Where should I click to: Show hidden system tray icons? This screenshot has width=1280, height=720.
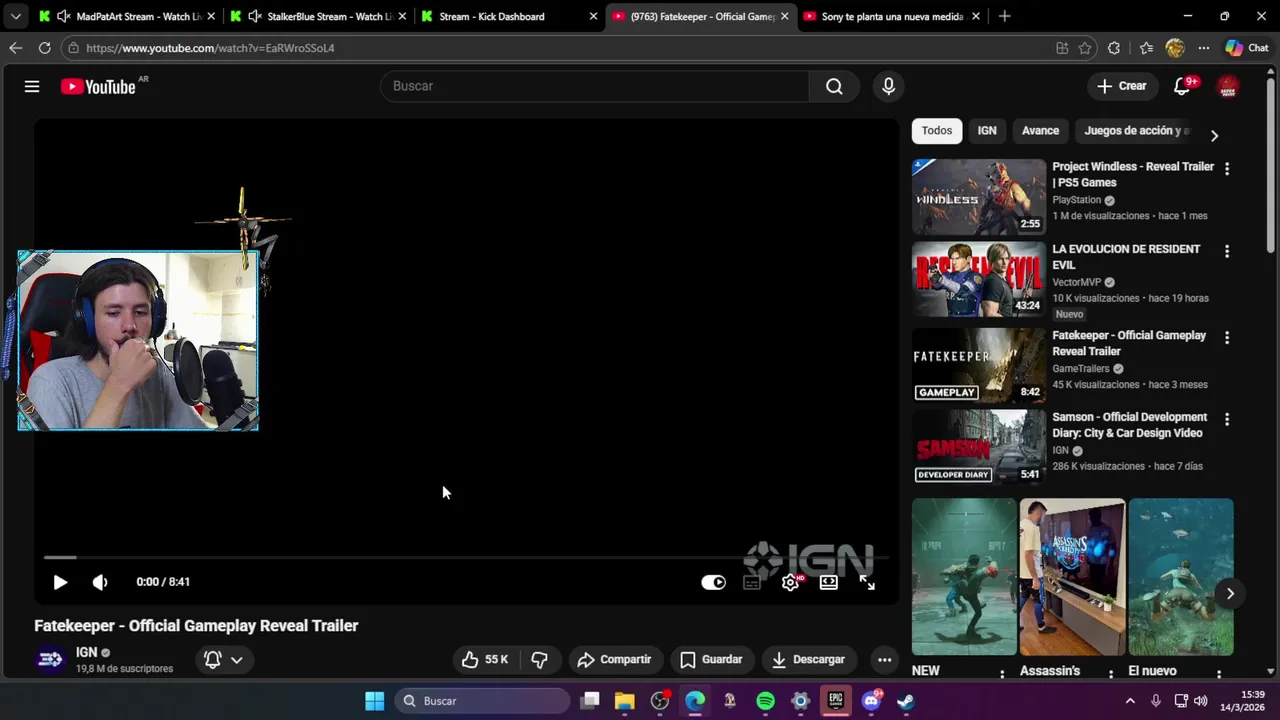click(1130, 701)
